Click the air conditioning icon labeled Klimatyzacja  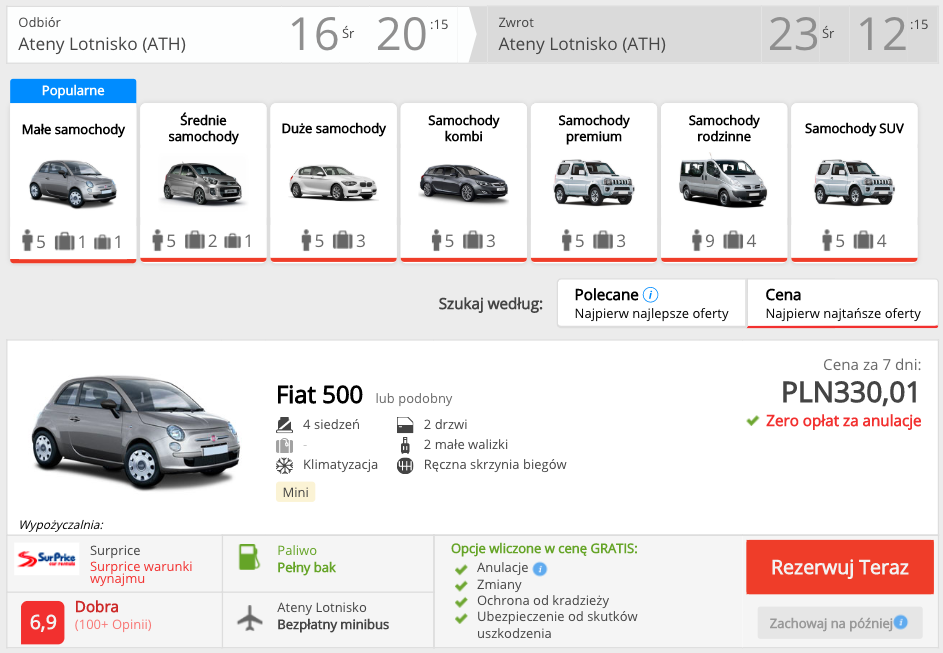(x=284, y=464)
